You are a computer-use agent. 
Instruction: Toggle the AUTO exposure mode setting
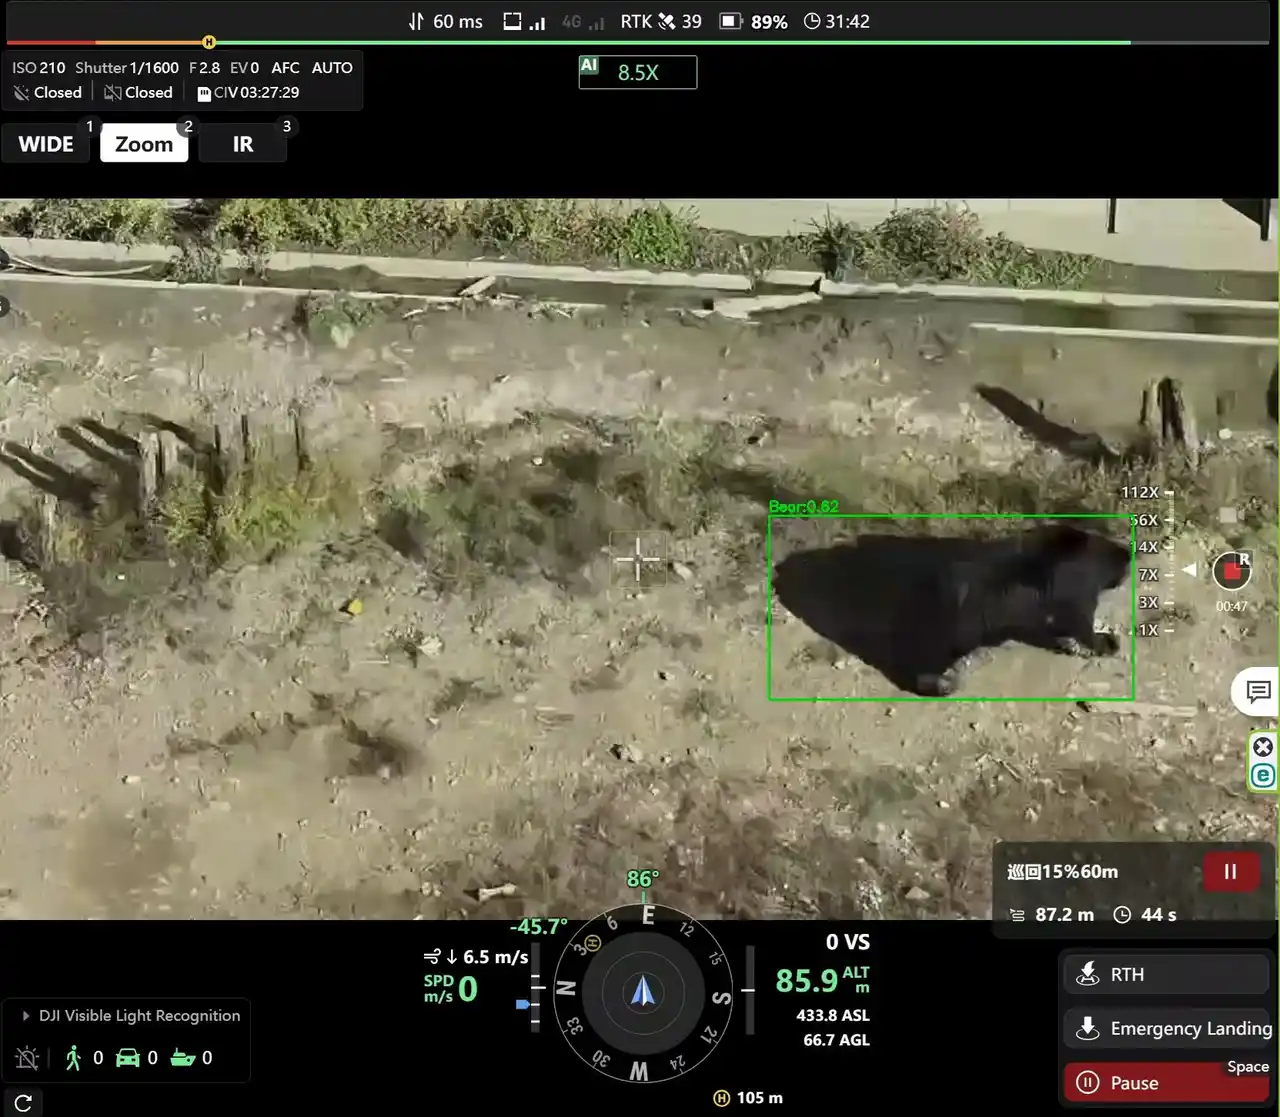coord(332,68)
